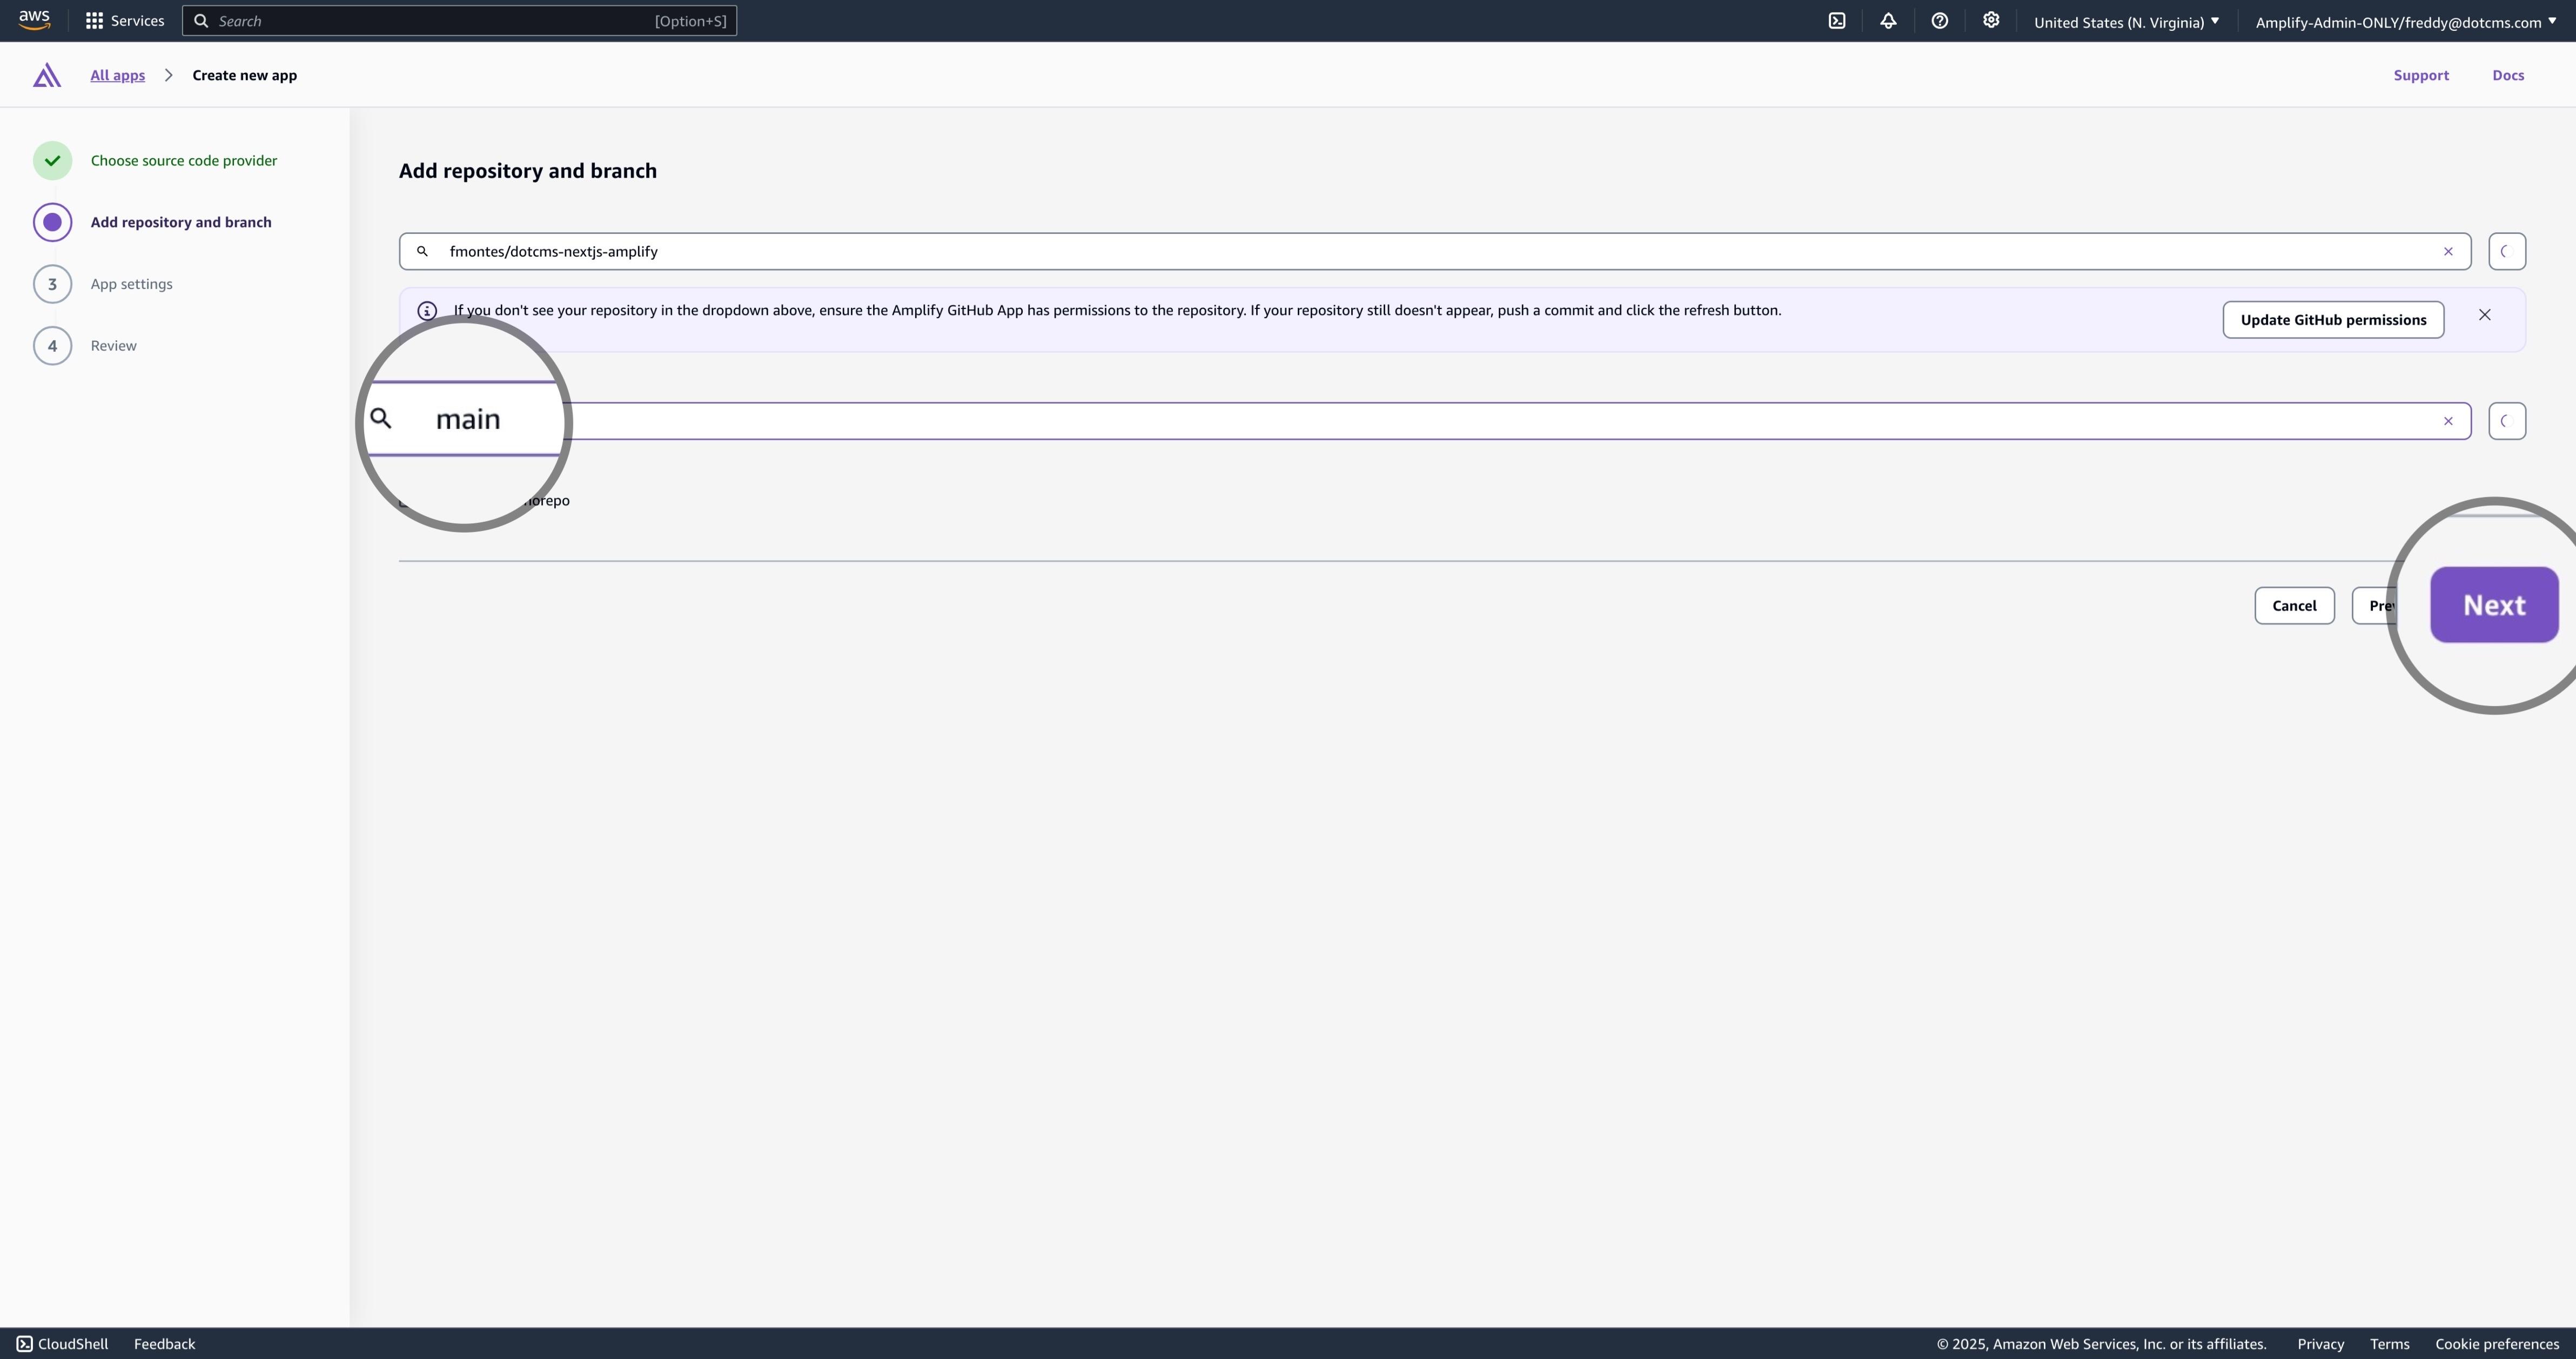This screenshot has width=2576, height=1359.
Task: Click the AWS Amplify logo
Action: click(46, 75)
